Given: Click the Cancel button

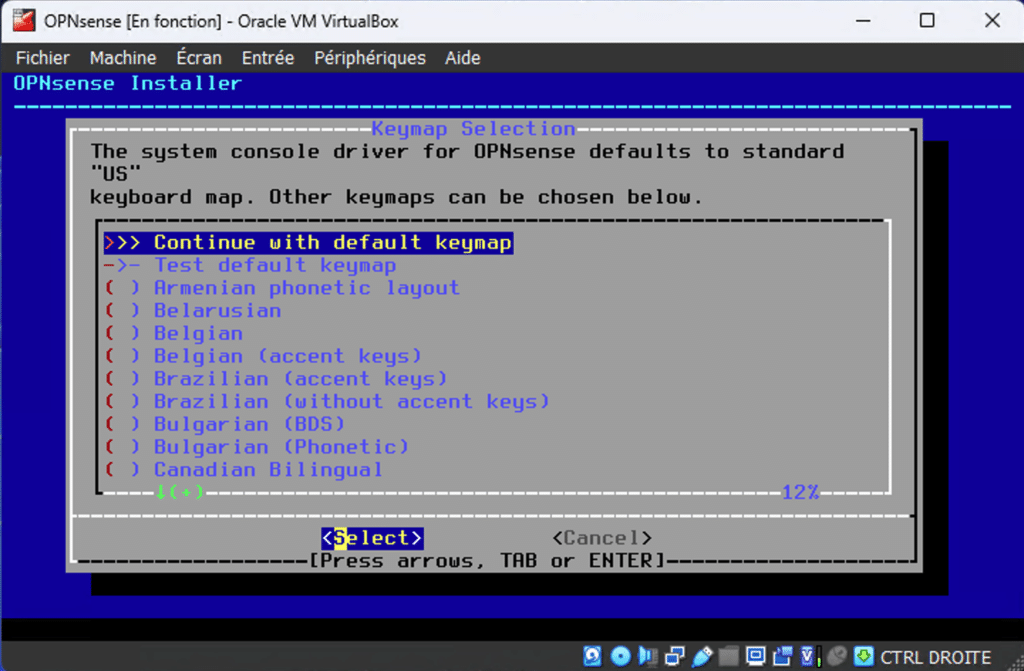Looking at the screenshot, I should coord(602,538).
